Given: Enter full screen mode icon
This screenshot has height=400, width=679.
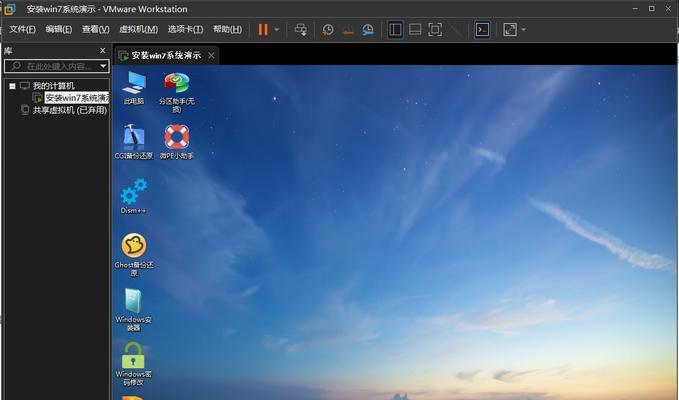Looking at the screenshot, I should (x=435, y=29).
